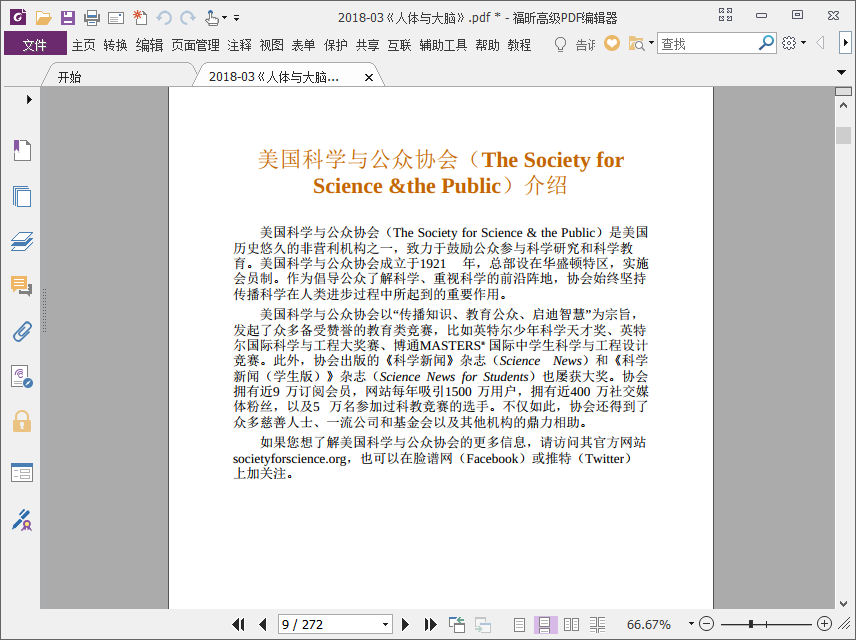Open the 文件 menu
Viewport: 856px width, 640px height.
pyautogui.click(x=35, y=44)
